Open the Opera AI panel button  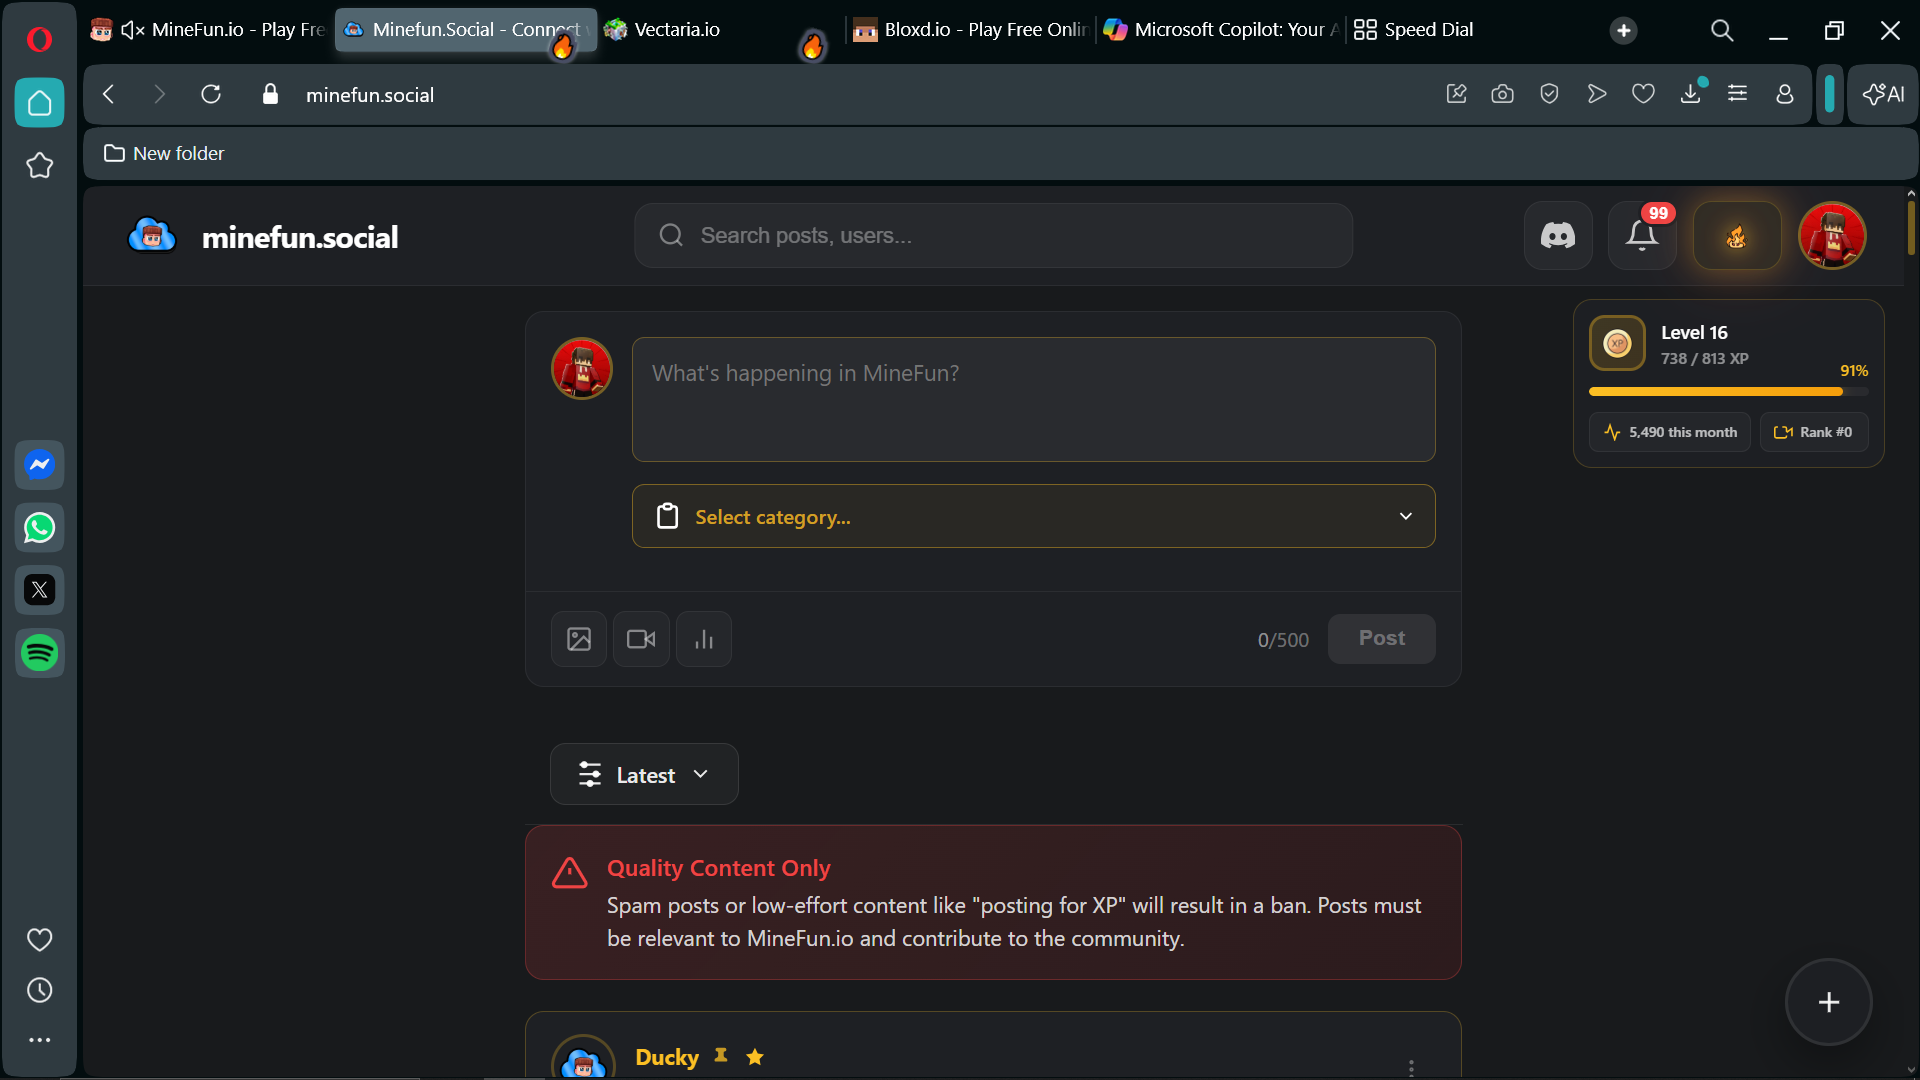click(x=1883, y=94)
